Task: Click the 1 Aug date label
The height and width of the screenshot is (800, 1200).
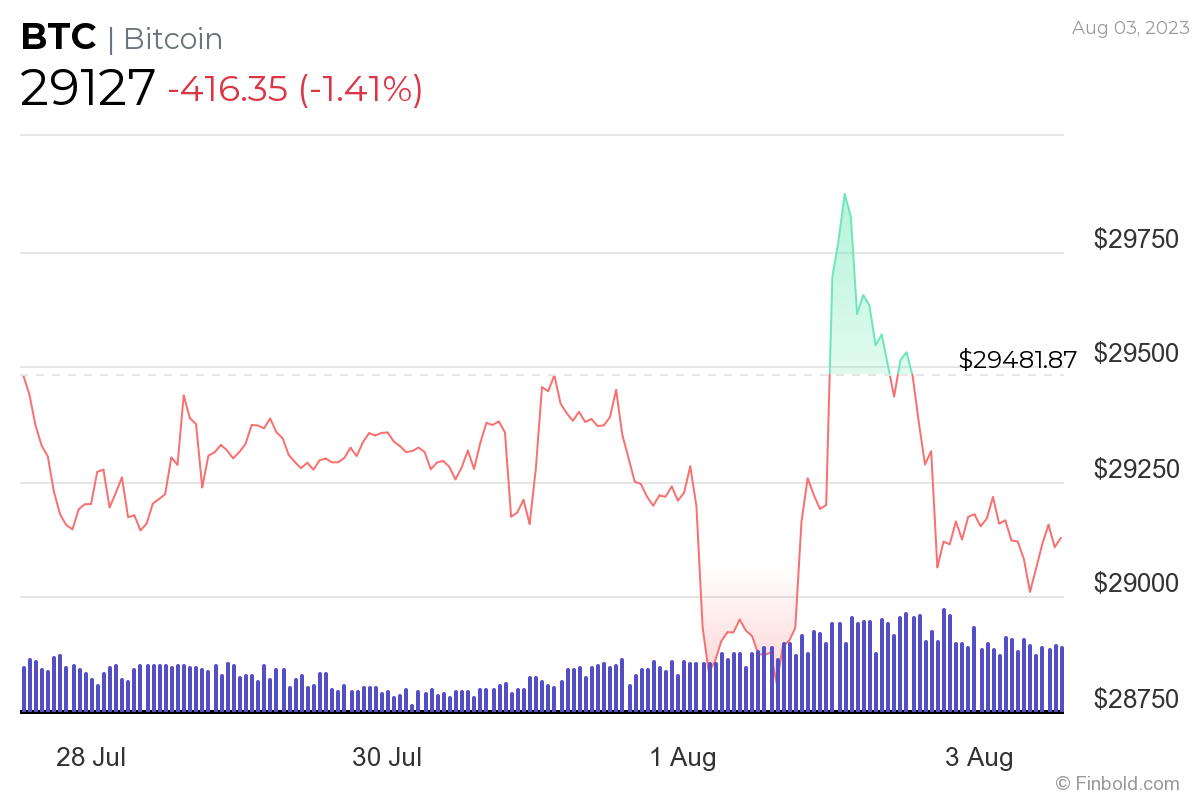Action: pos(683,757)
